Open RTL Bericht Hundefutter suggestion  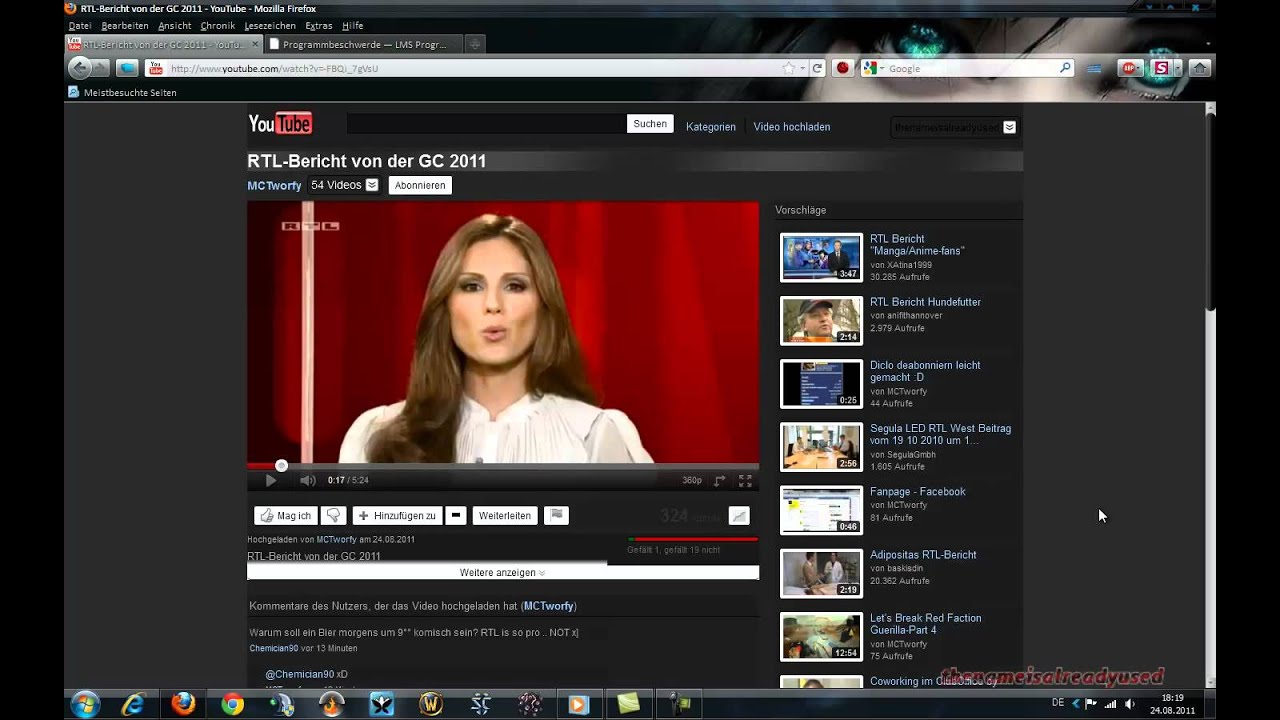click(x=925, y=302)
